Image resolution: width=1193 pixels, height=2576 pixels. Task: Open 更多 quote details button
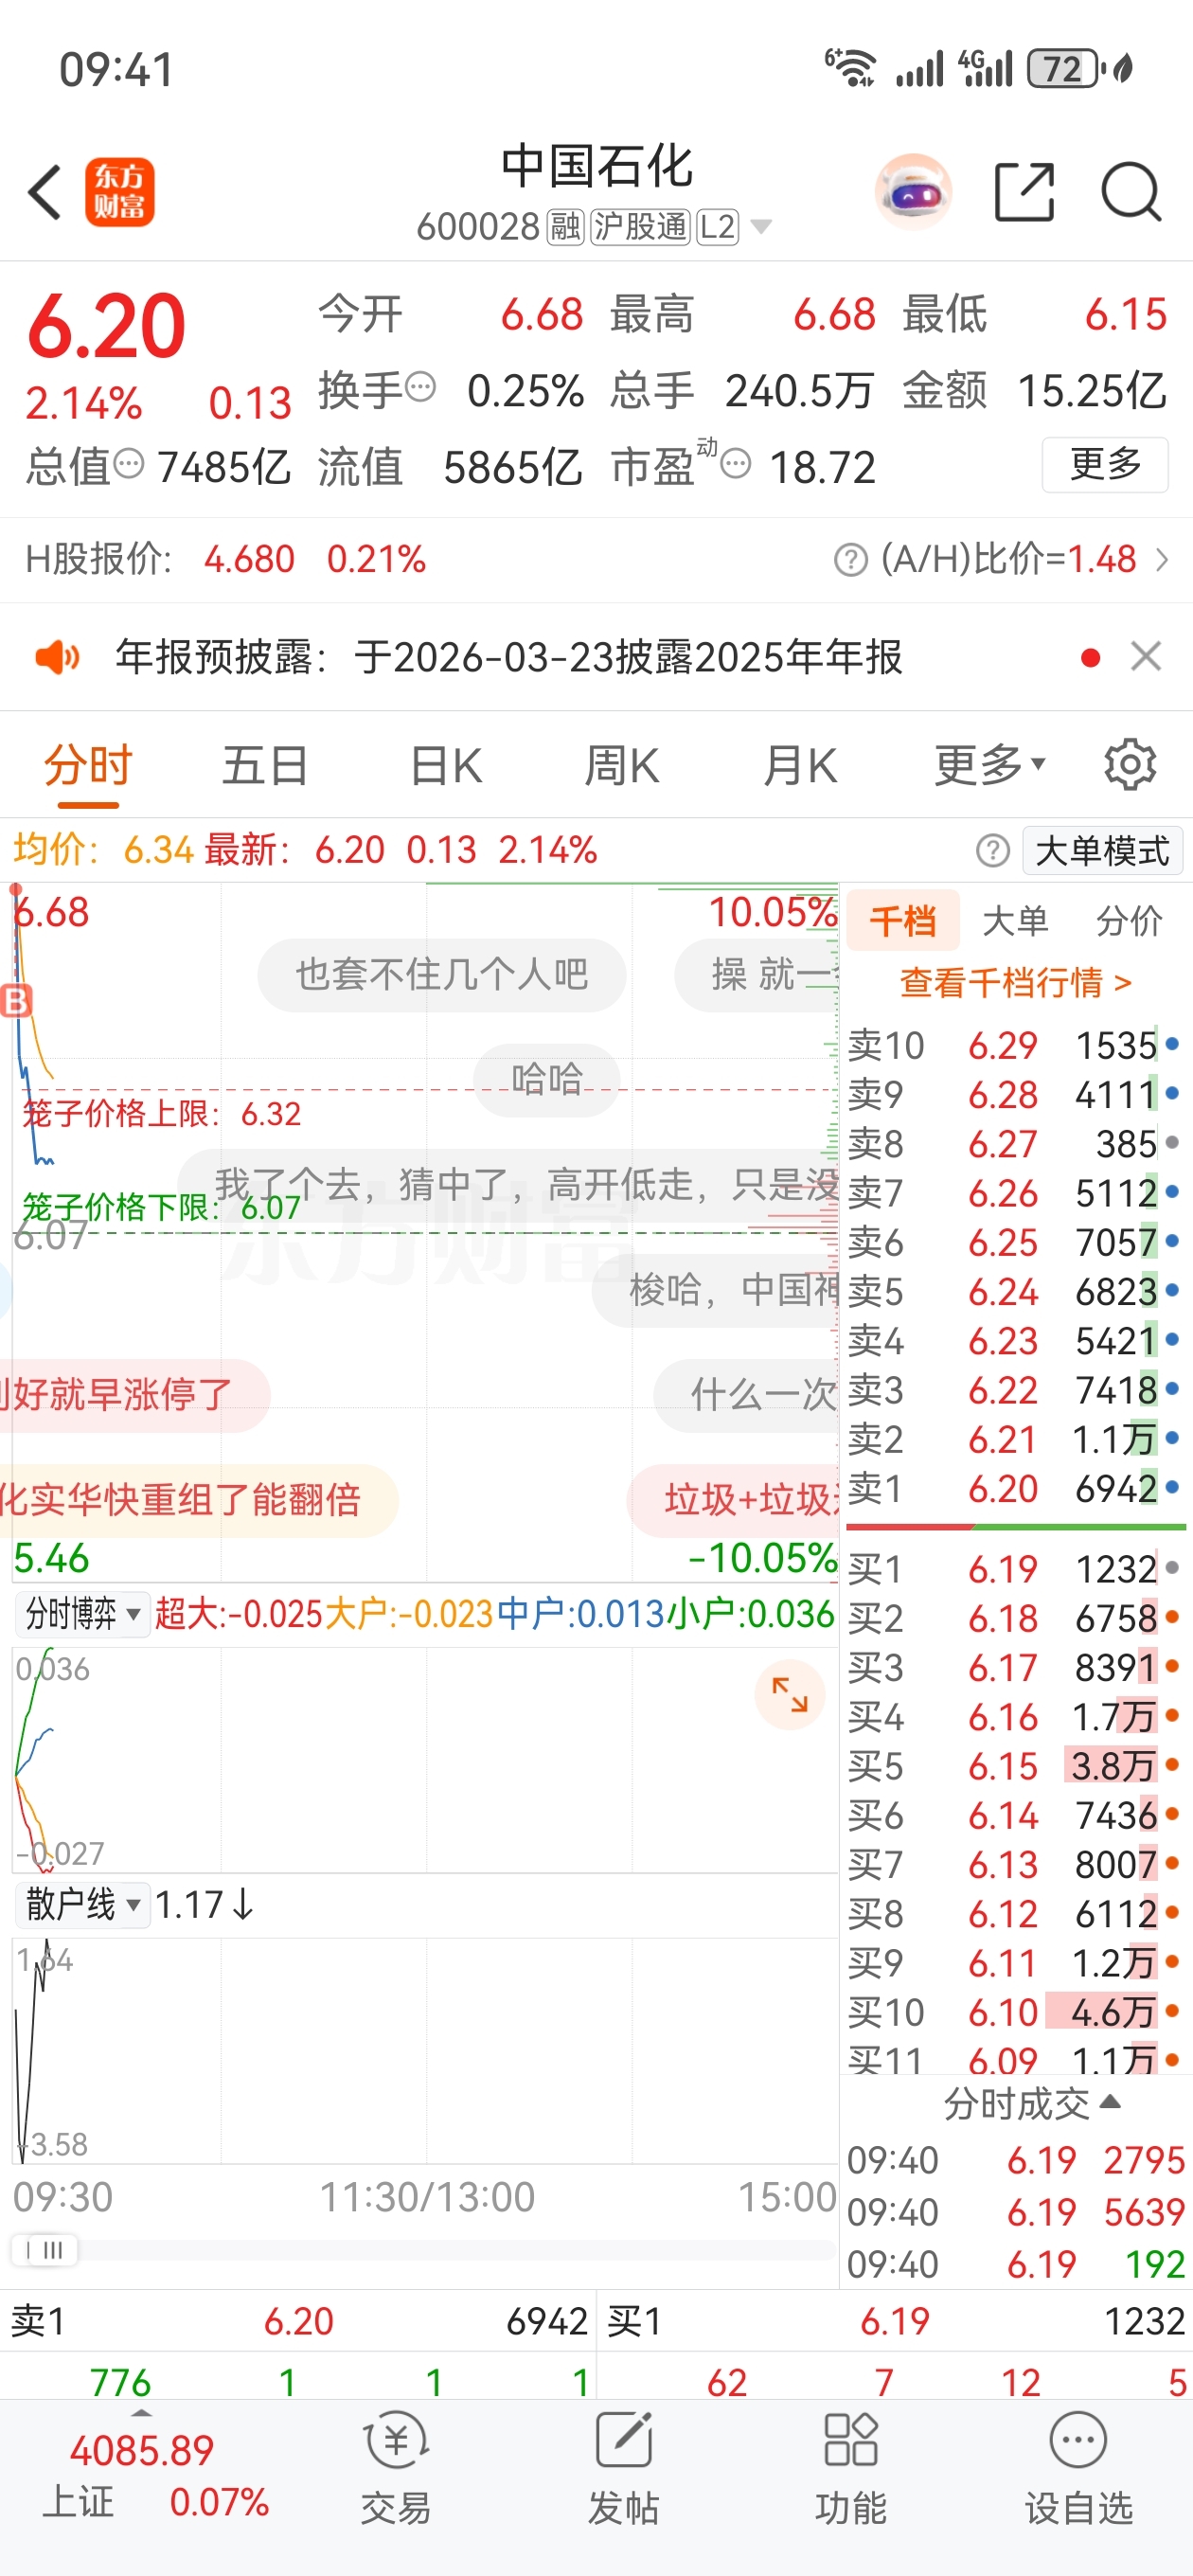click(1105, 464)
